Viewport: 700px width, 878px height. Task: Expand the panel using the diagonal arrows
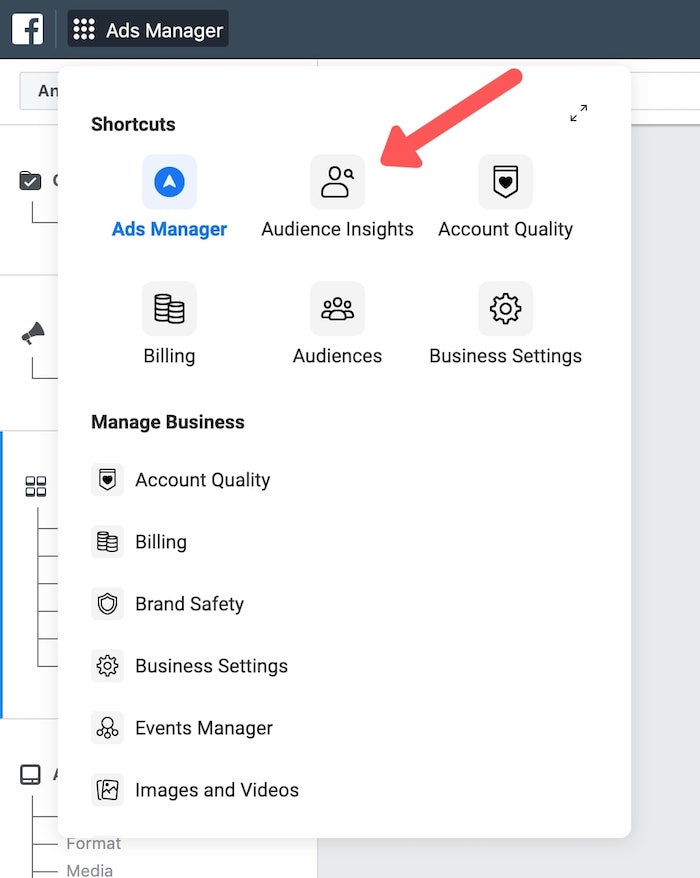coord(578,113)
